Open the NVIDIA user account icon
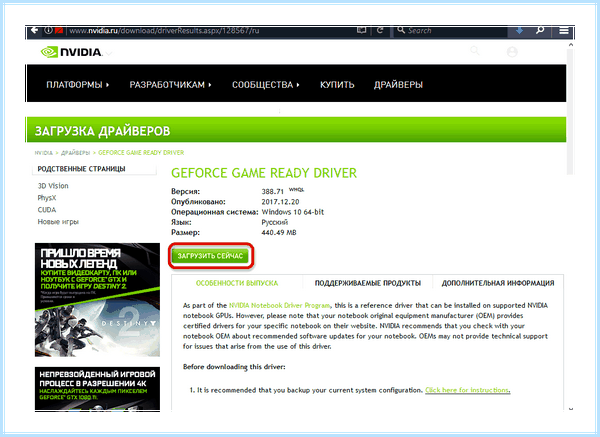 click(512, 52)
